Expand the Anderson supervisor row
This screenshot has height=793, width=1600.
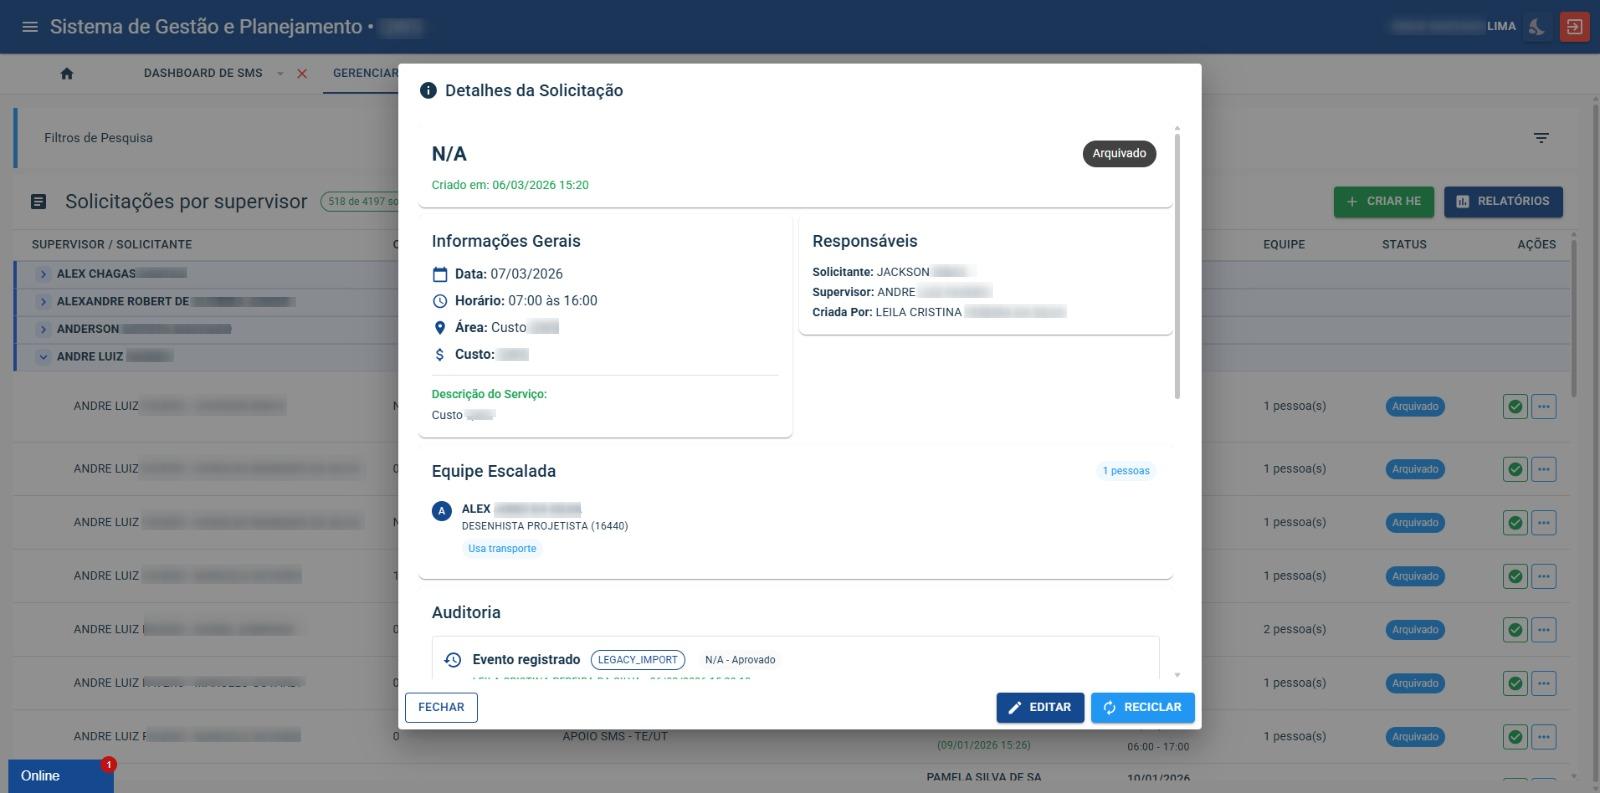(43, 329)
